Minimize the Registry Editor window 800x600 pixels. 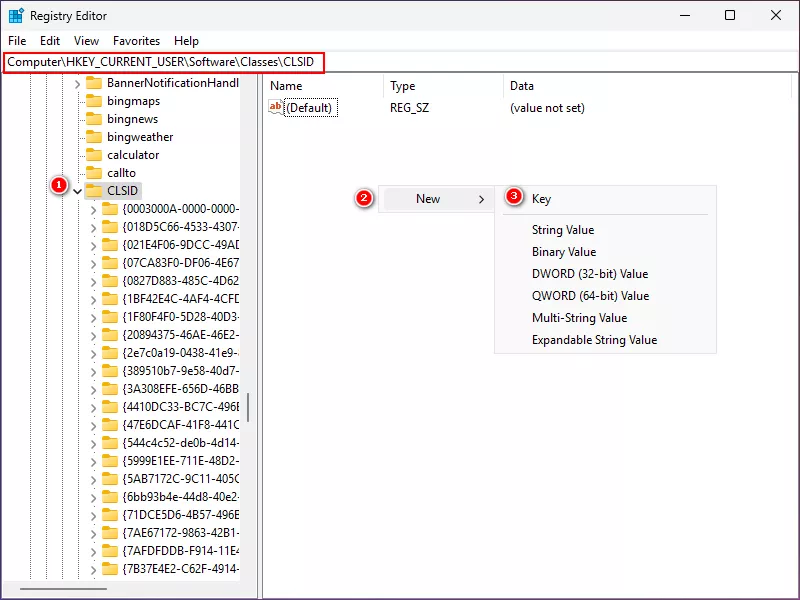coord(685,15)
